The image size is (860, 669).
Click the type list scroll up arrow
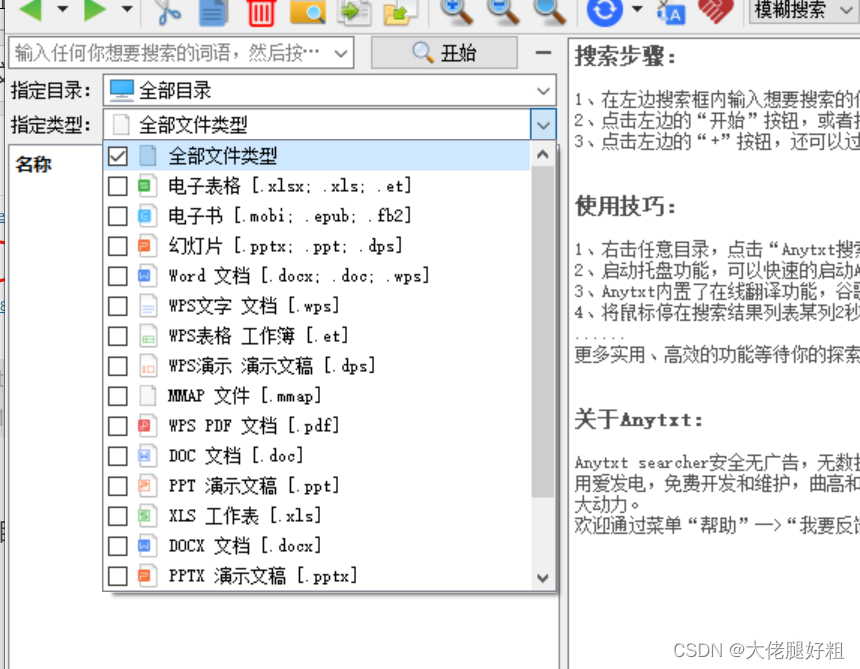coord(543,154)
